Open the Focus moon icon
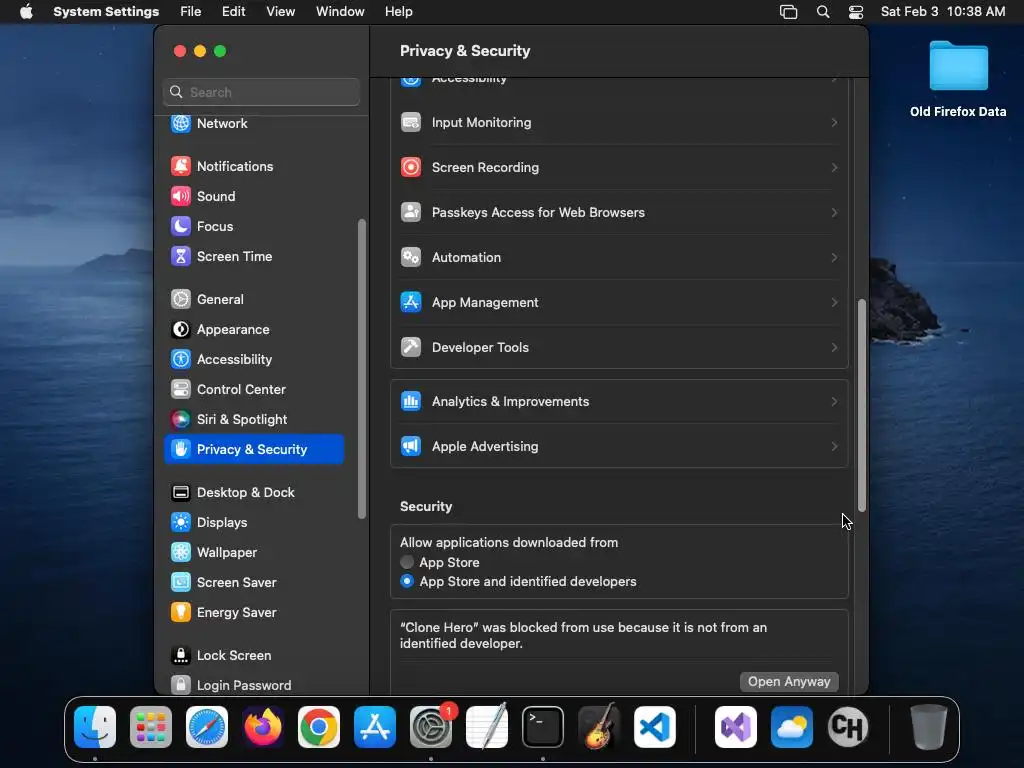 click(181, 226)
